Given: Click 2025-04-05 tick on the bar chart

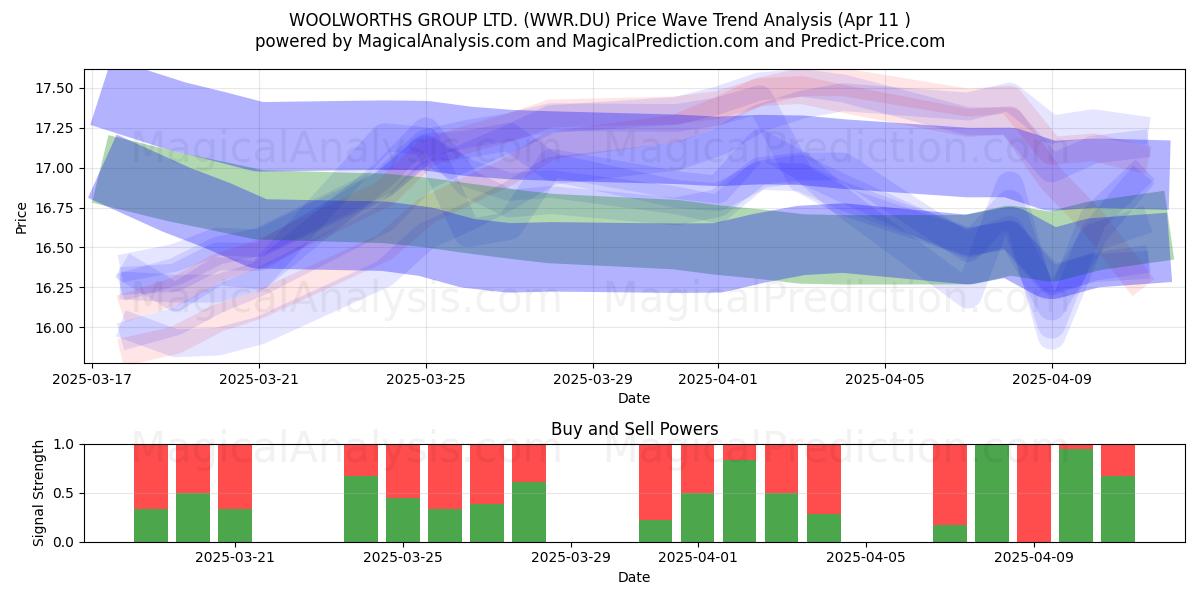Looking at the screenshot, I should (x=865, y=558).
